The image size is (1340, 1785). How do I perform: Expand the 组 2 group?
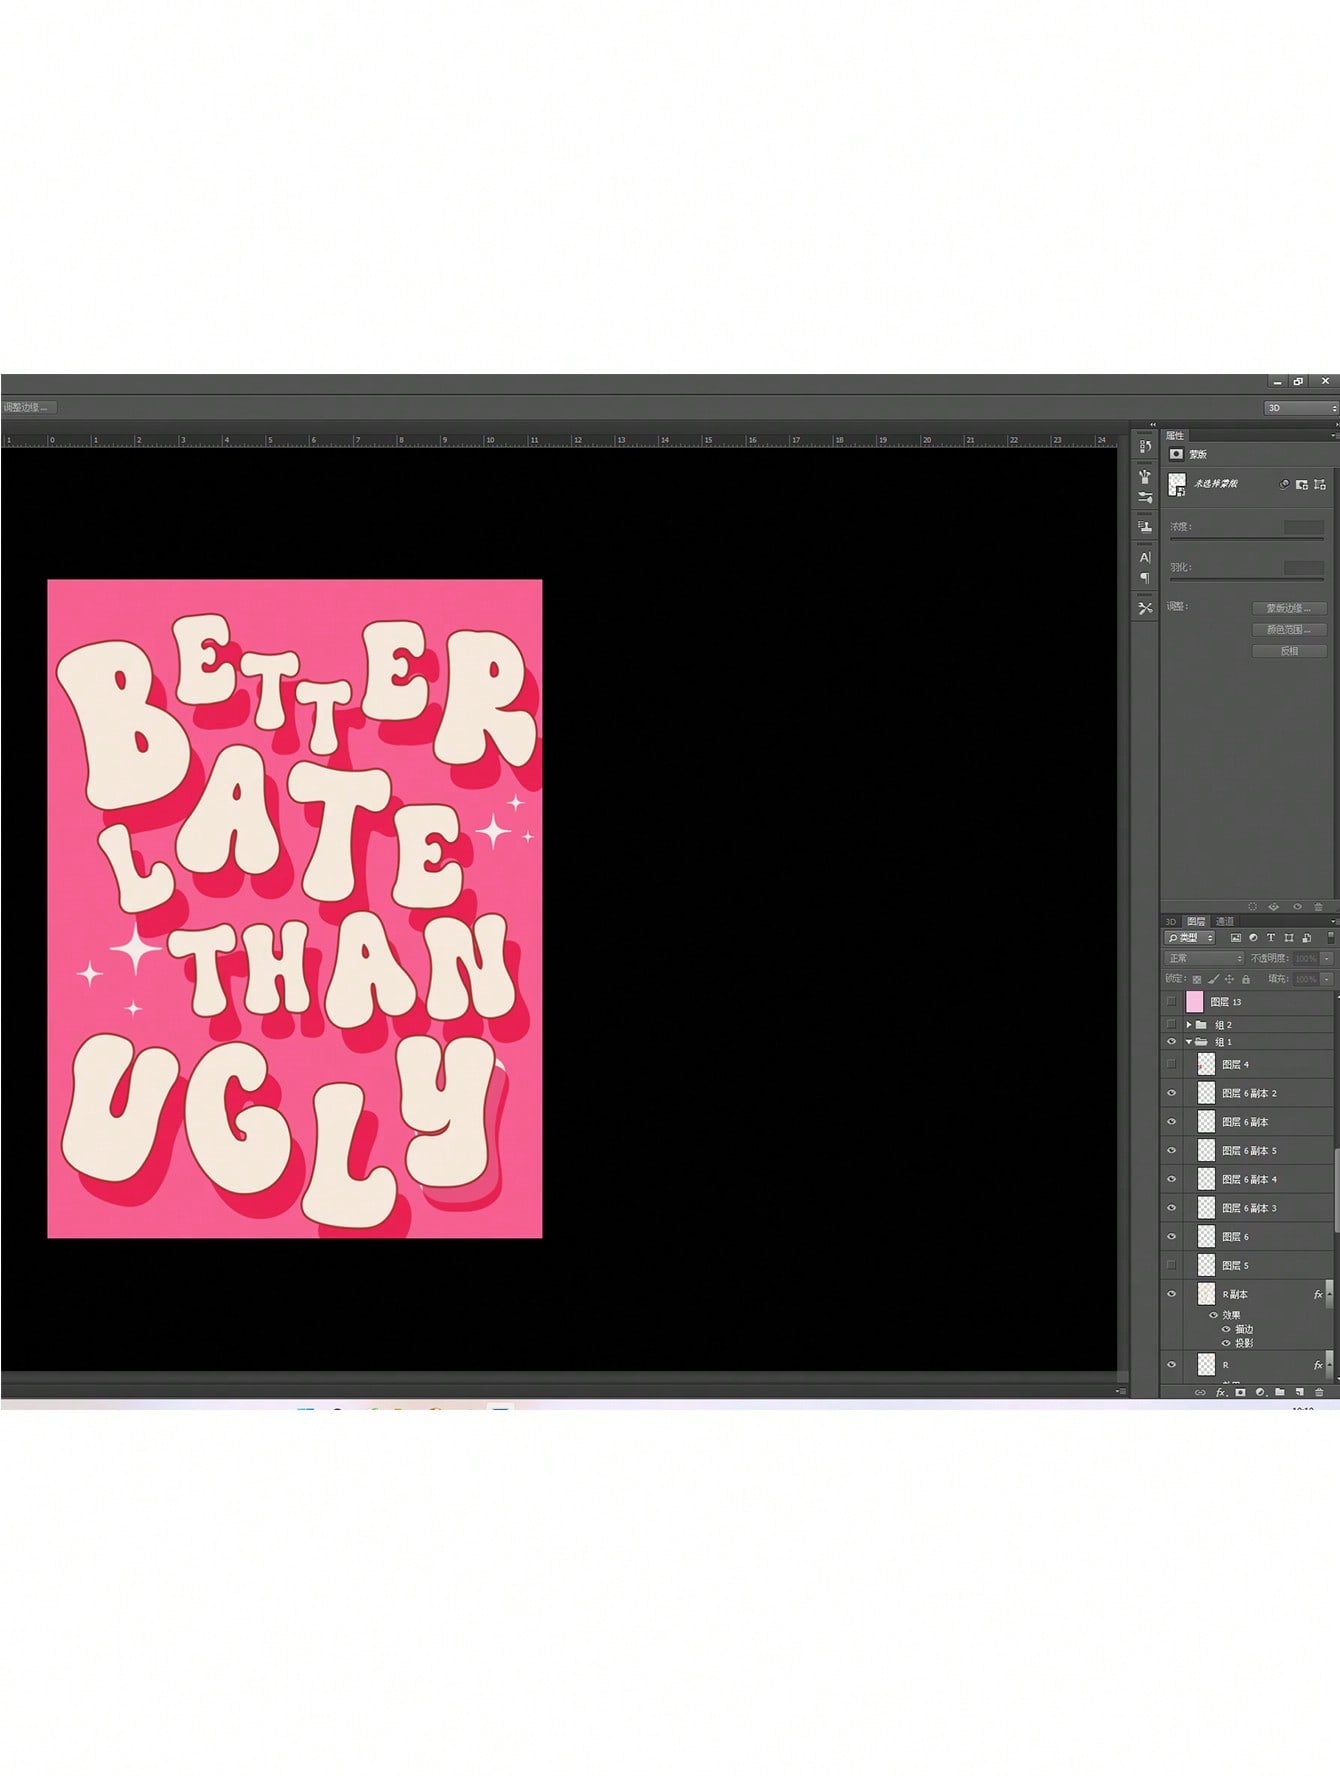click(1189, 1025)
